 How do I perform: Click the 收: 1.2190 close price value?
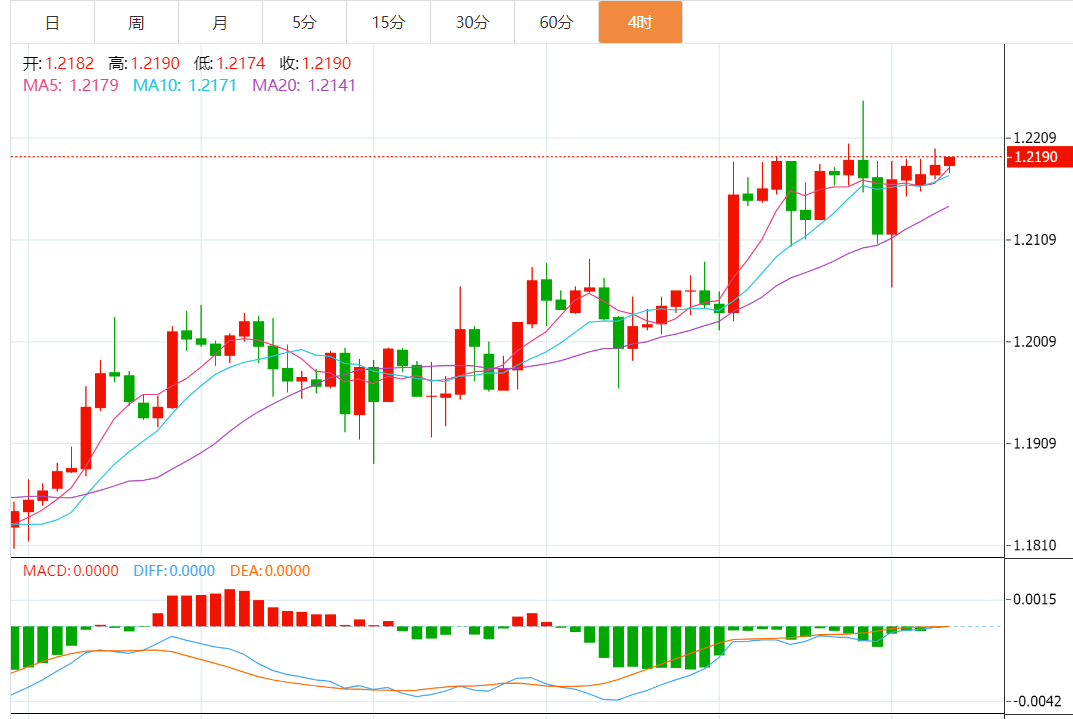point(315,64)
